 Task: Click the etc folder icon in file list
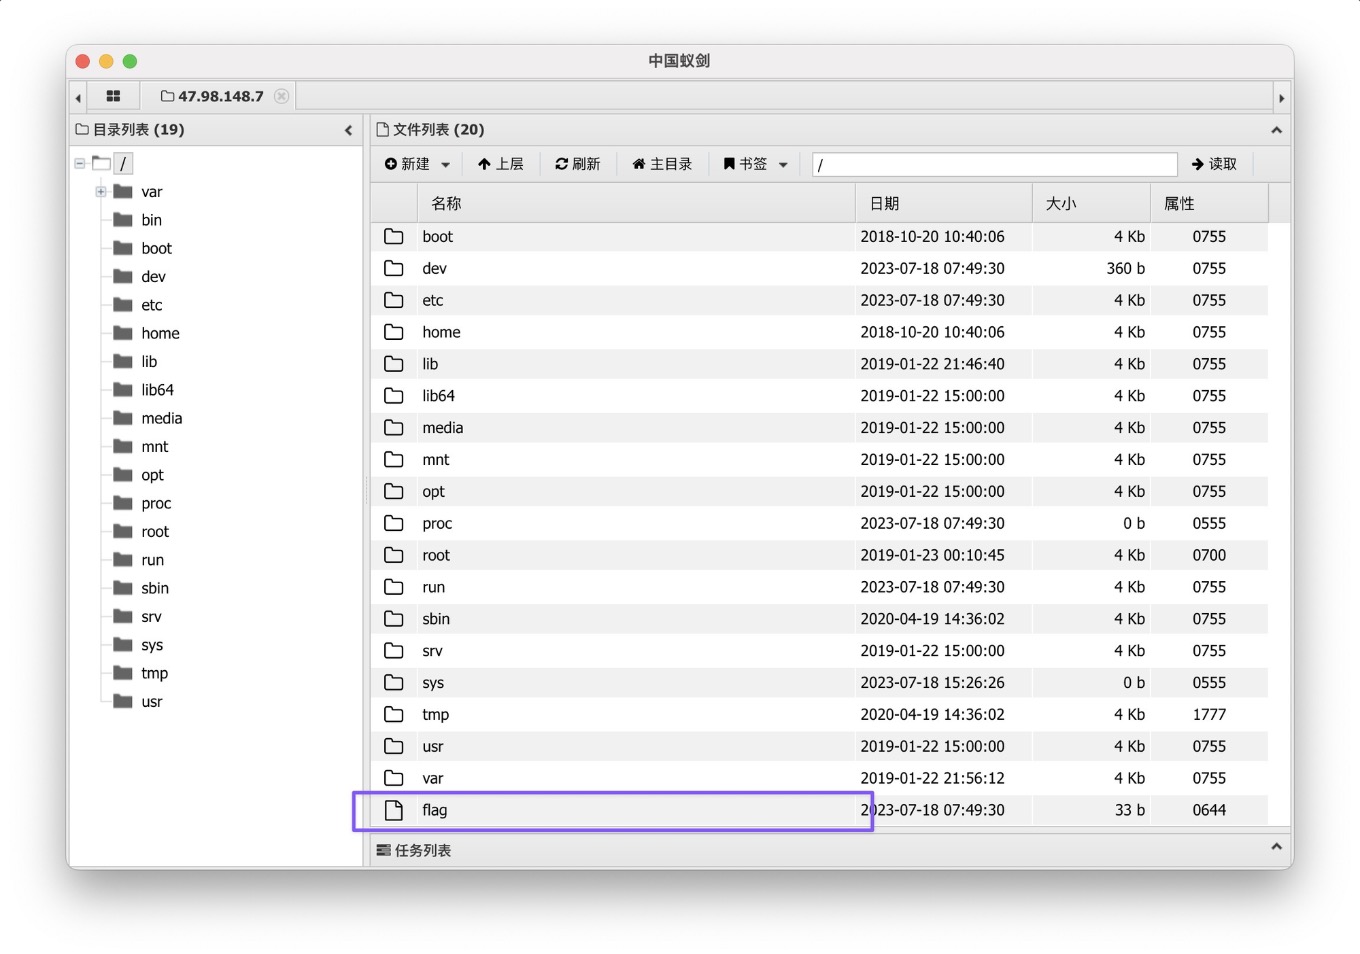tap(394, 300)
